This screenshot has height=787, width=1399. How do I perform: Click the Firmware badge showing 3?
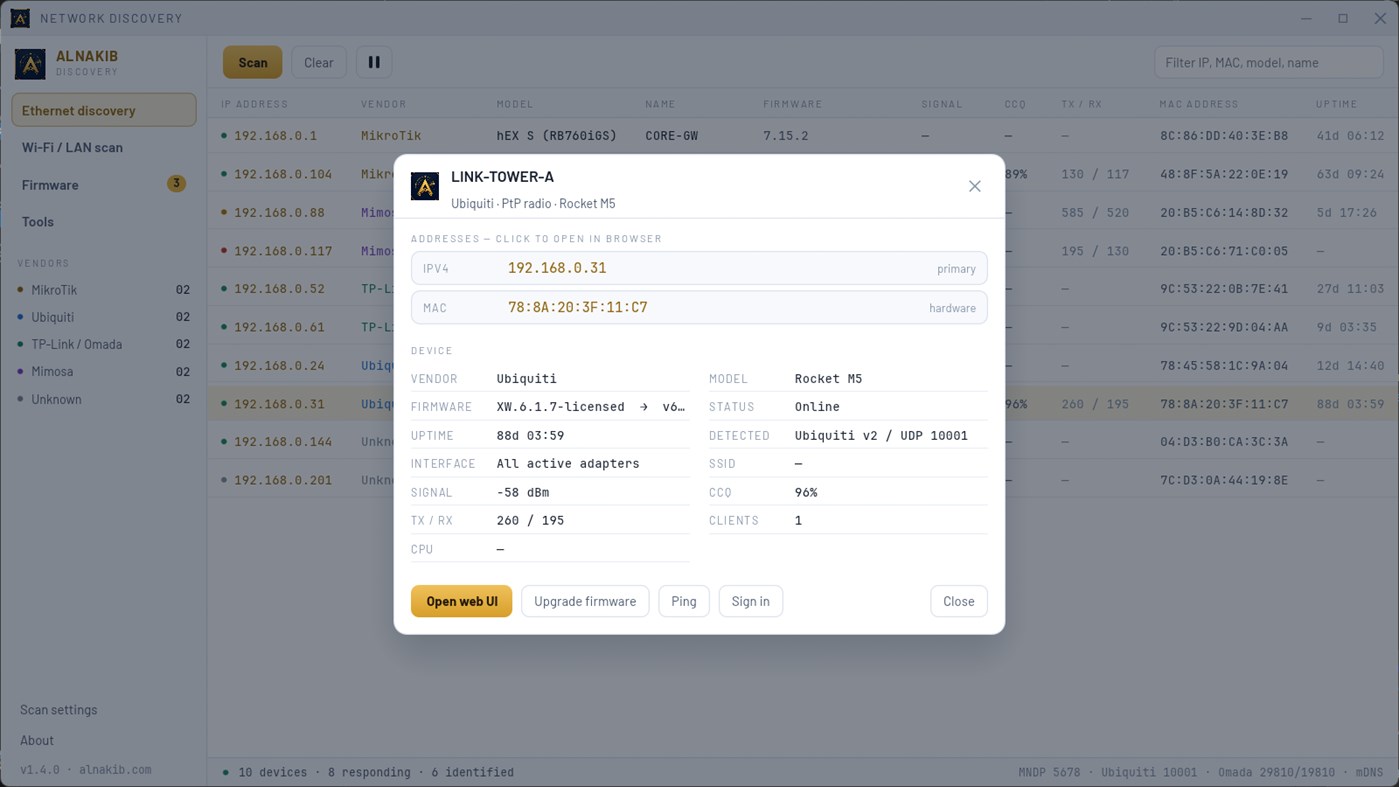176,184
